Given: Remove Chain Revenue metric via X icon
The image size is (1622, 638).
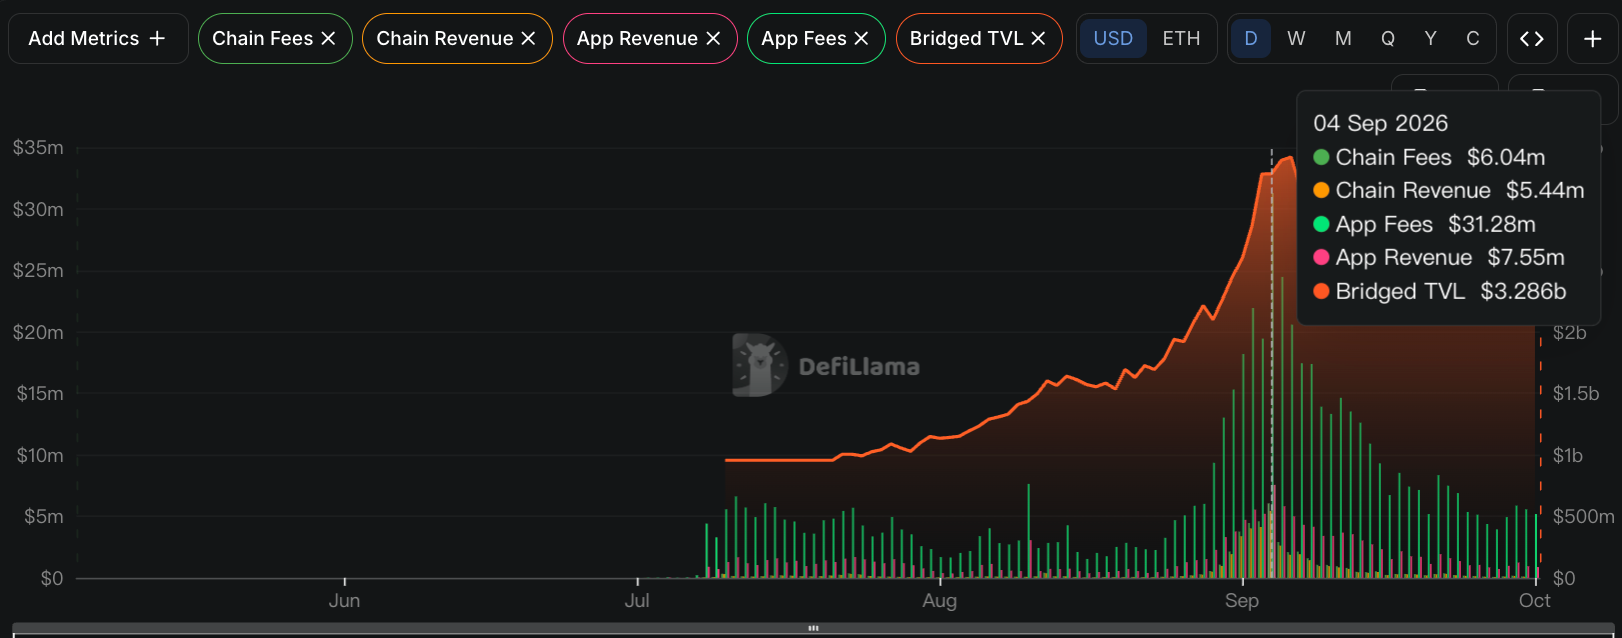Looking at the screenshot, I should pos(528,38).
